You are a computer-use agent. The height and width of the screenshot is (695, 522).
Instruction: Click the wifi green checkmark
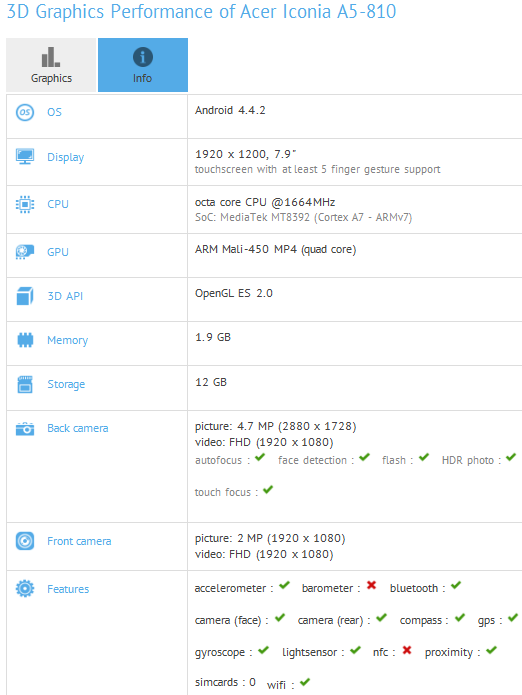(x=305, y=682)
